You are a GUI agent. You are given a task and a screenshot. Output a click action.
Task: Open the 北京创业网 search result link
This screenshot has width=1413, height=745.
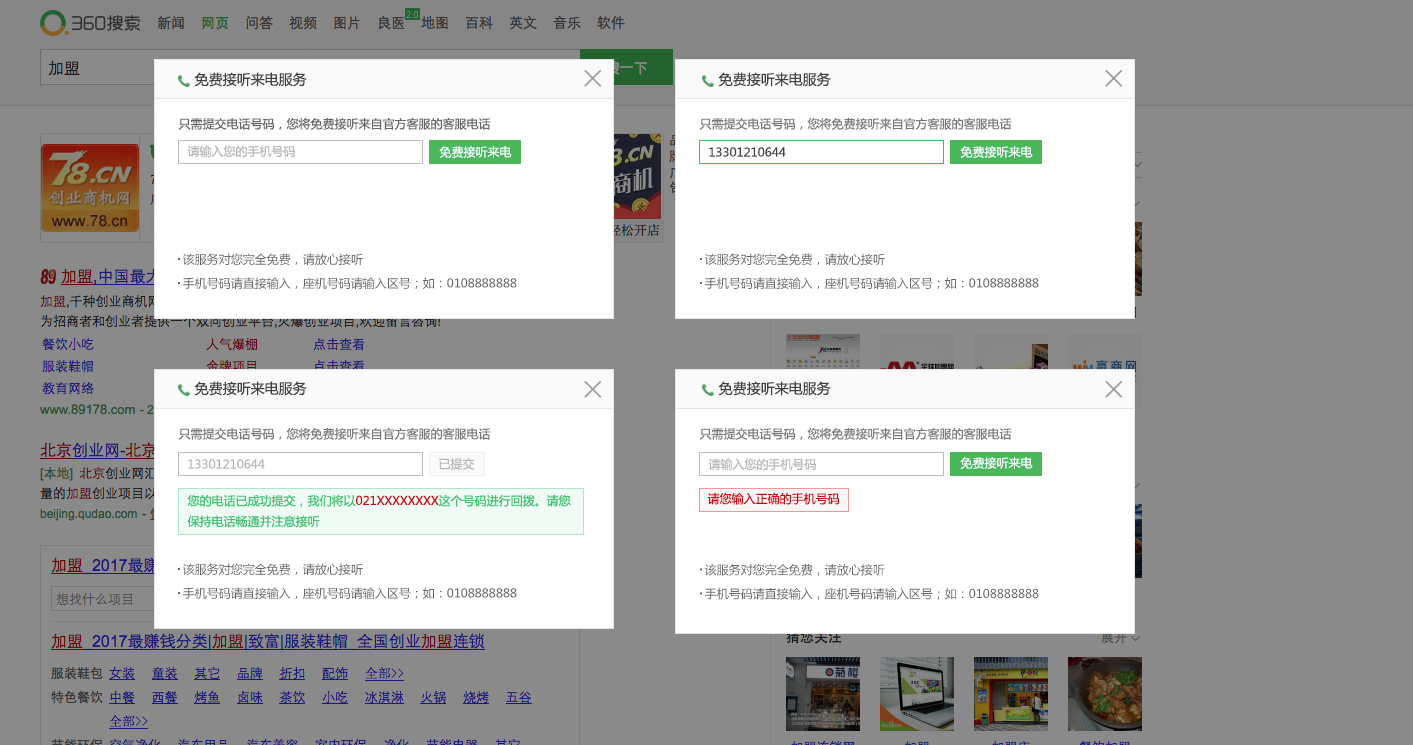97,450
